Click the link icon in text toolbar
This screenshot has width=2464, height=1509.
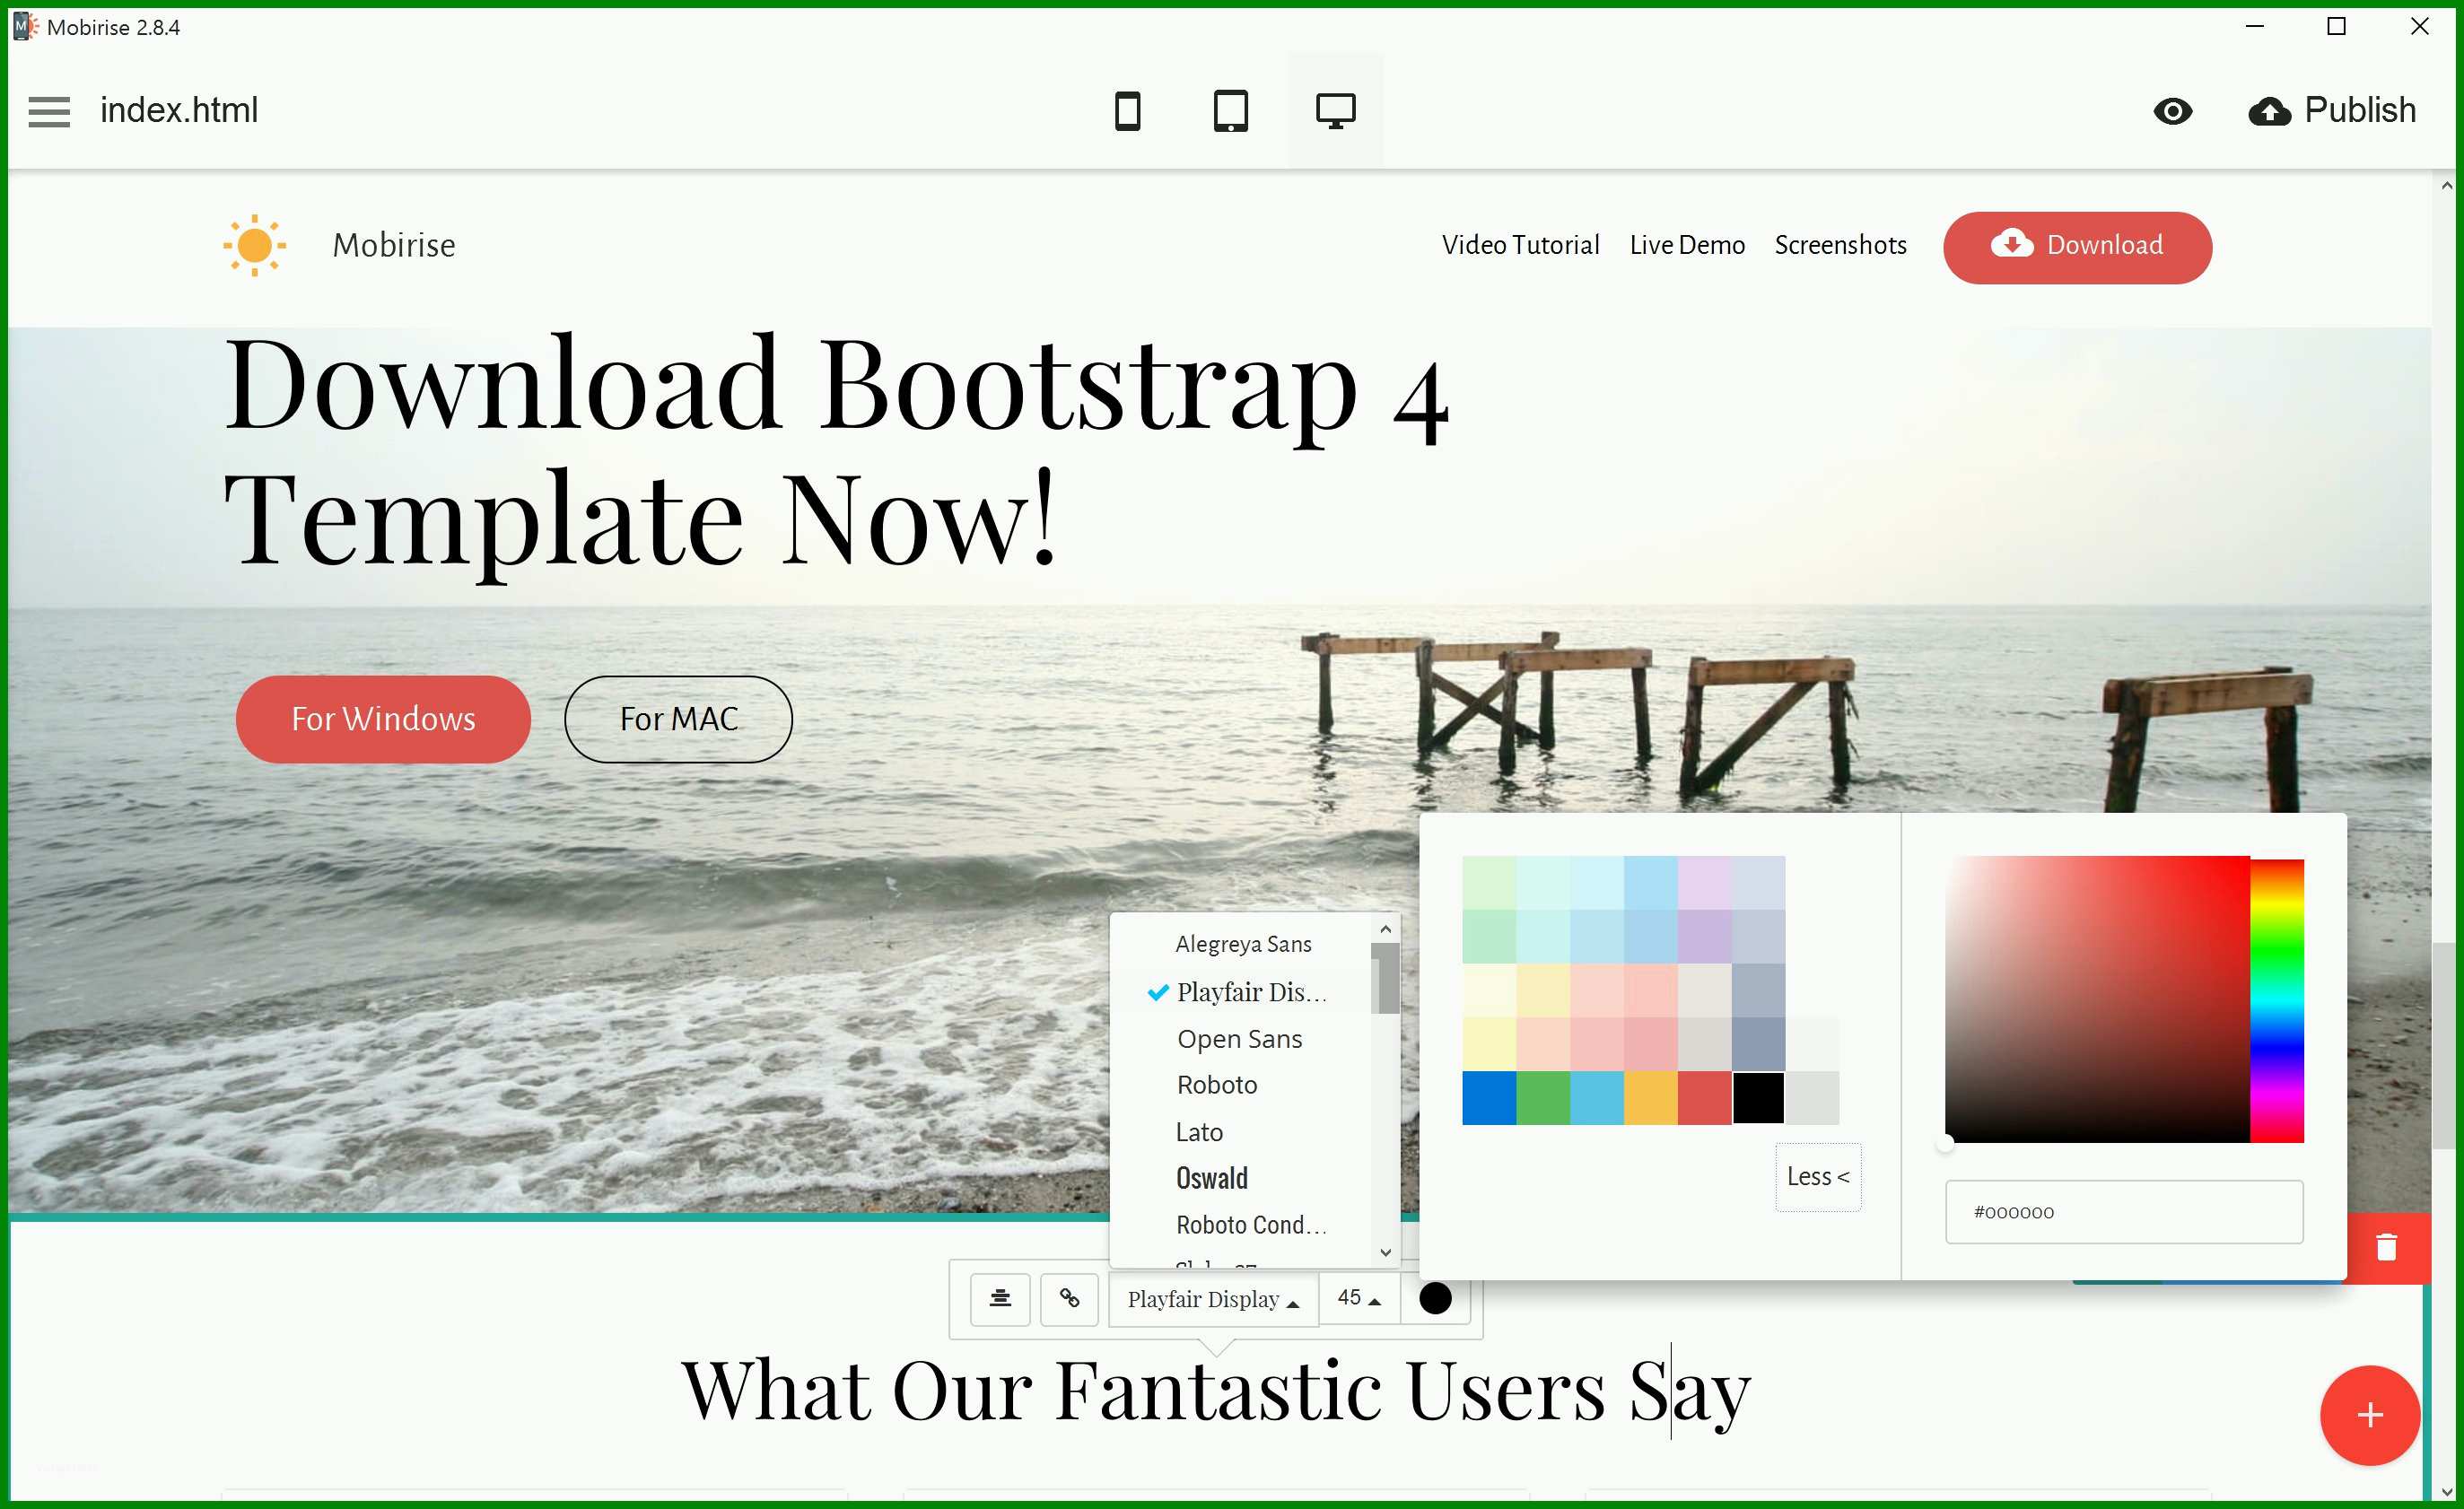[x=1069, y=1299]
